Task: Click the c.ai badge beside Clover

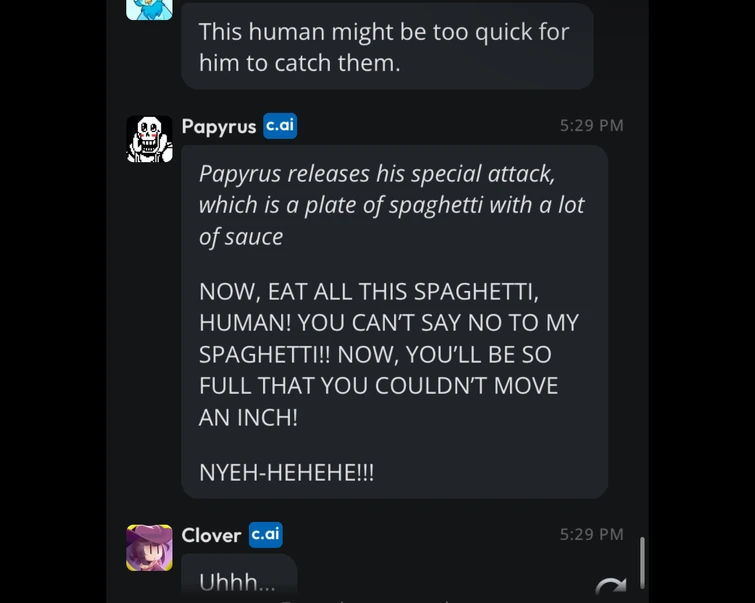Action: pyautogui.click(x=266, y=534)
